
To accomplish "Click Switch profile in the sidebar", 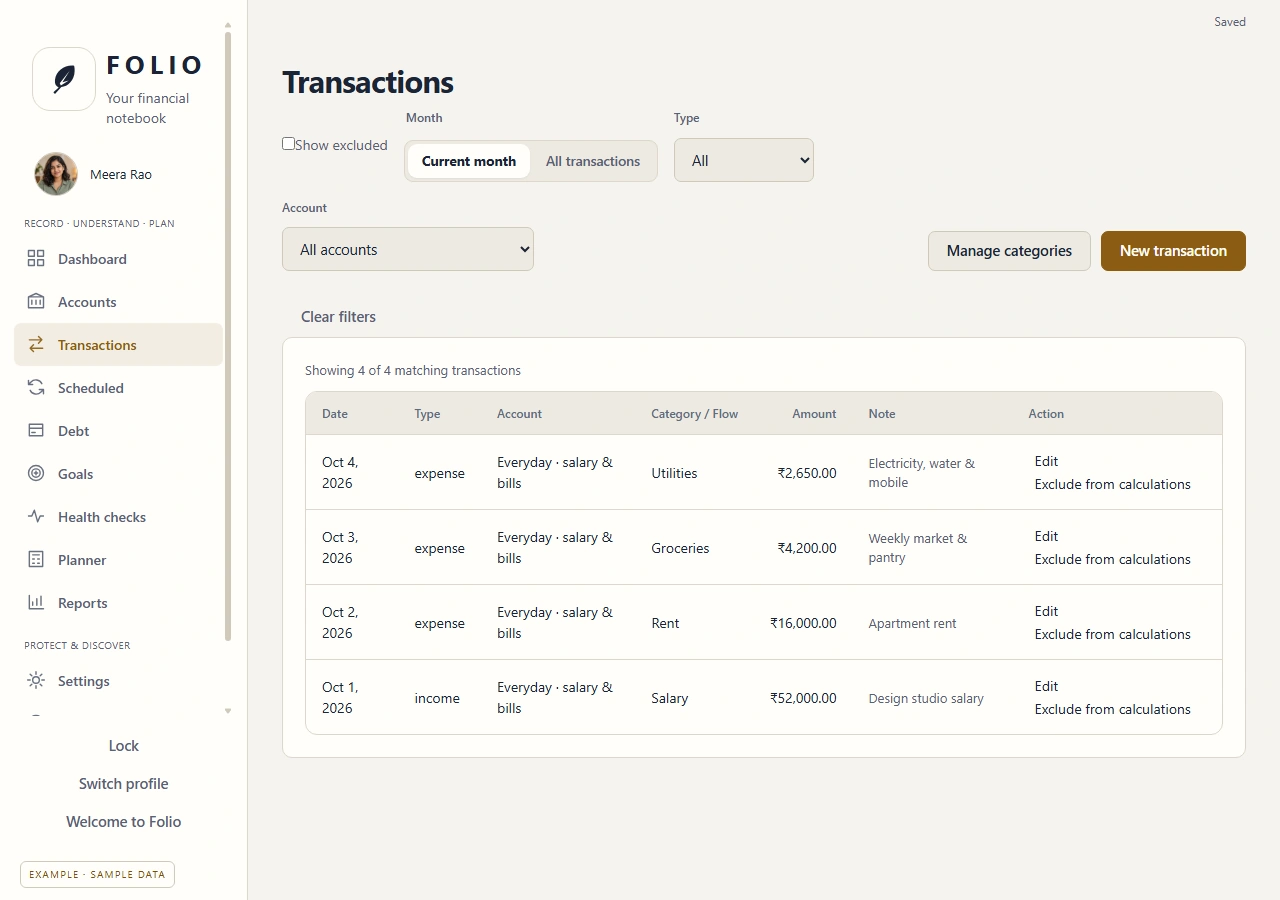I will click(x=124, y=784).
